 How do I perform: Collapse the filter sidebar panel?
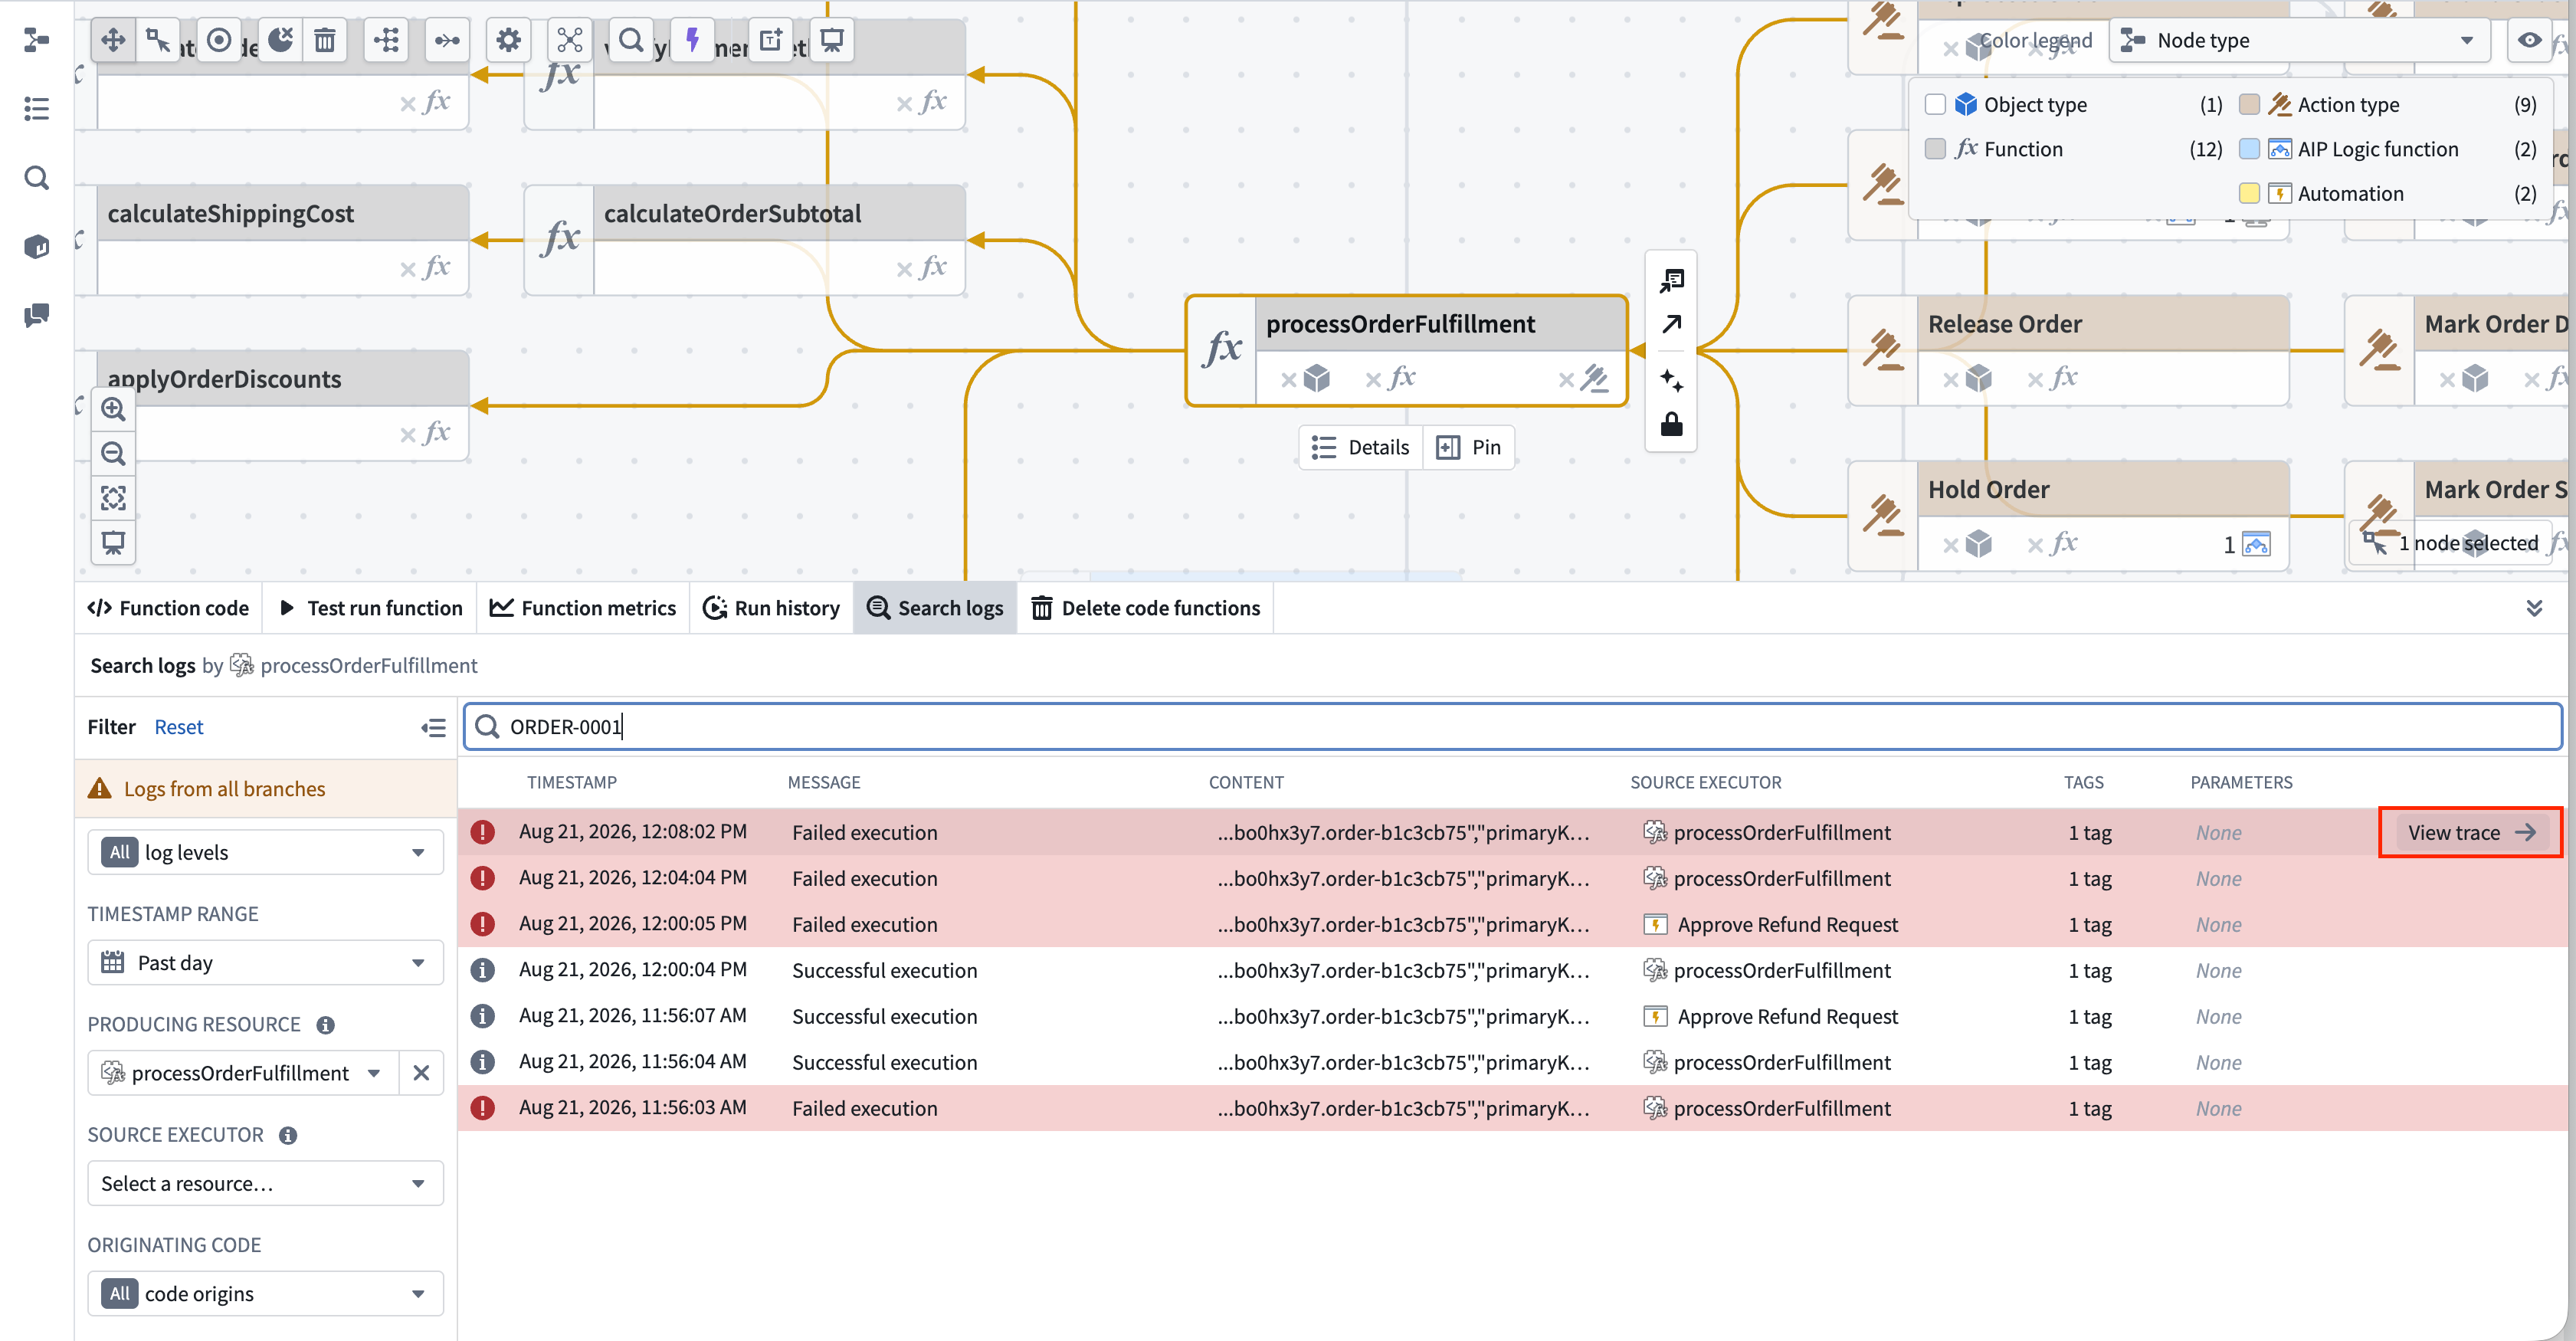pos(433,728)
